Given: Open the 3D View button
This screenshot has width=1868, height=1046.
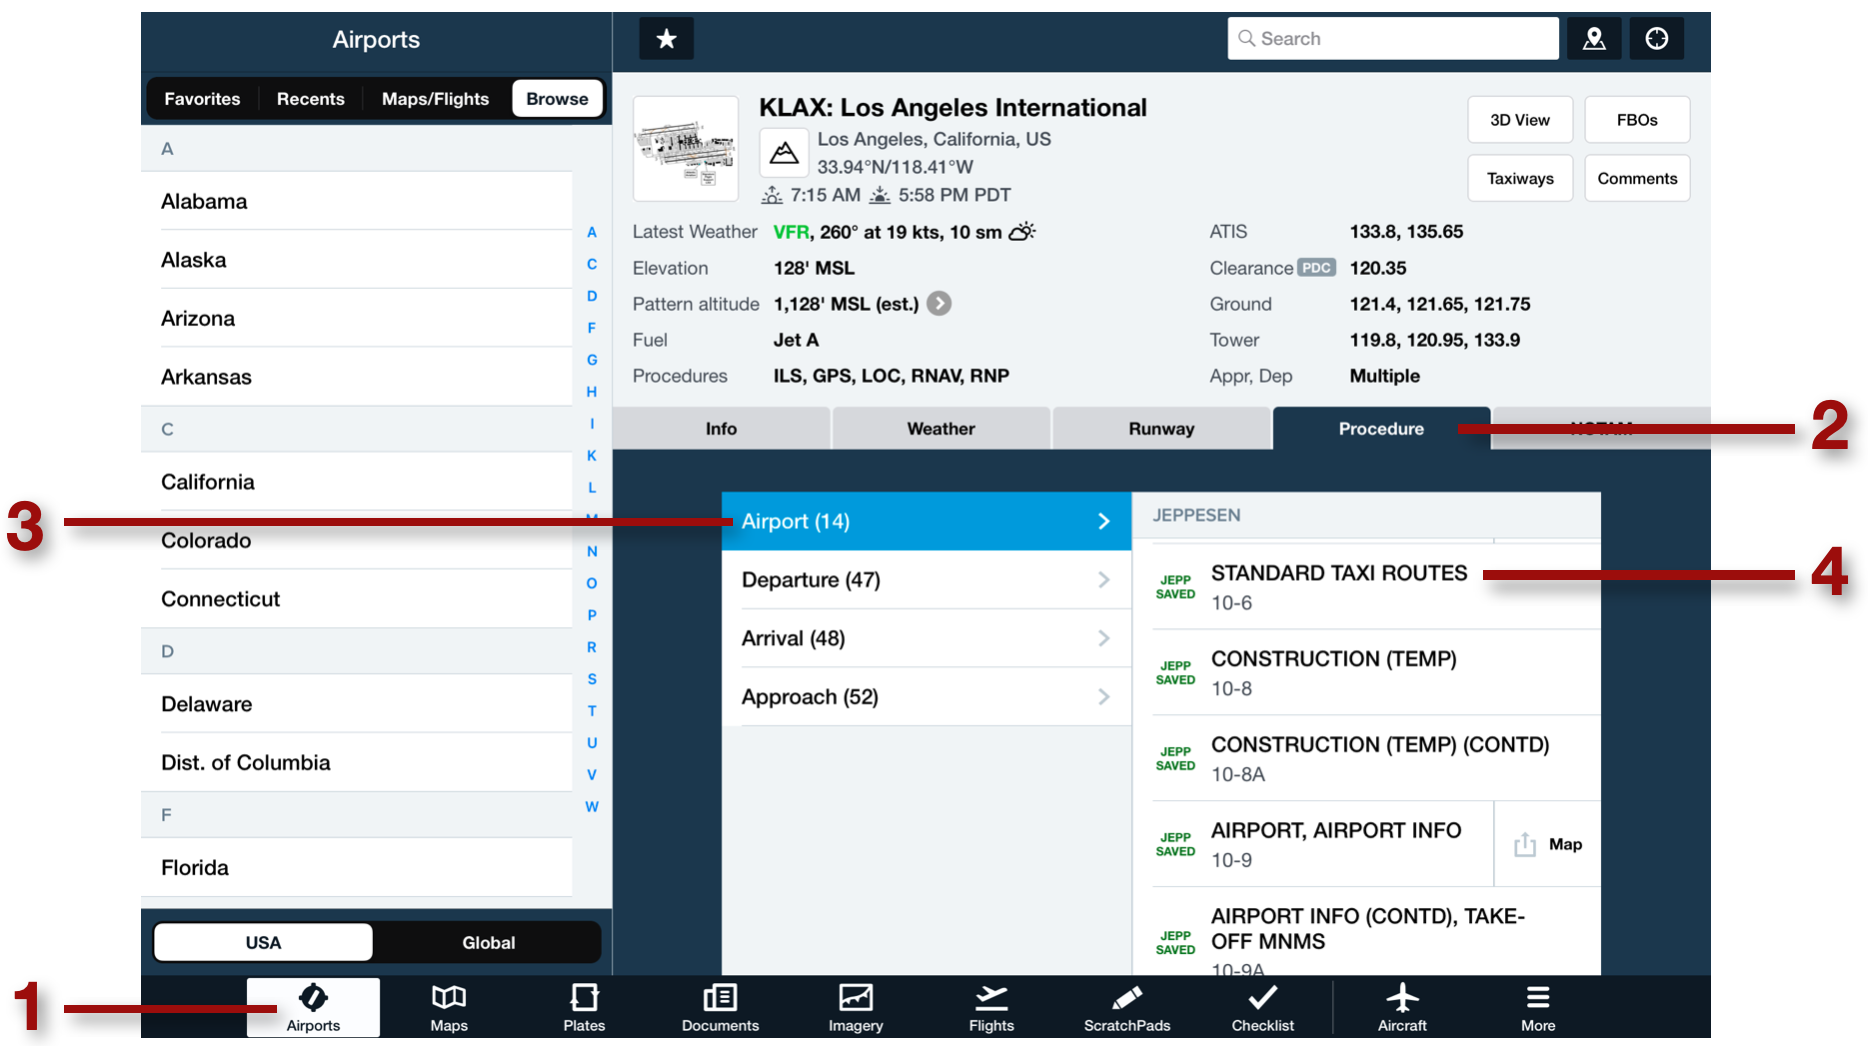Looking at the screenshot, I should 1520,120.
